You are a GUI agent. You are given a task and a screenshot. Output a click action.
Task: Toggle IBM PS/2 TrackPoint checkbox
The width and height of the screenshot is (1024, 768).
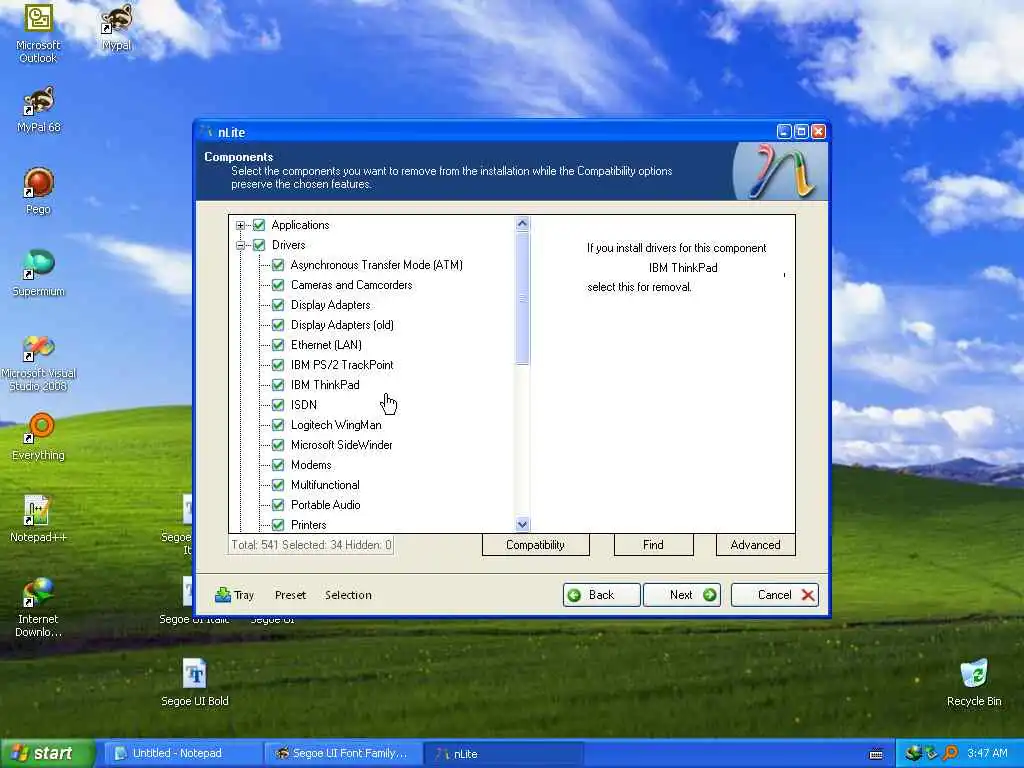[x=278, y=365]
